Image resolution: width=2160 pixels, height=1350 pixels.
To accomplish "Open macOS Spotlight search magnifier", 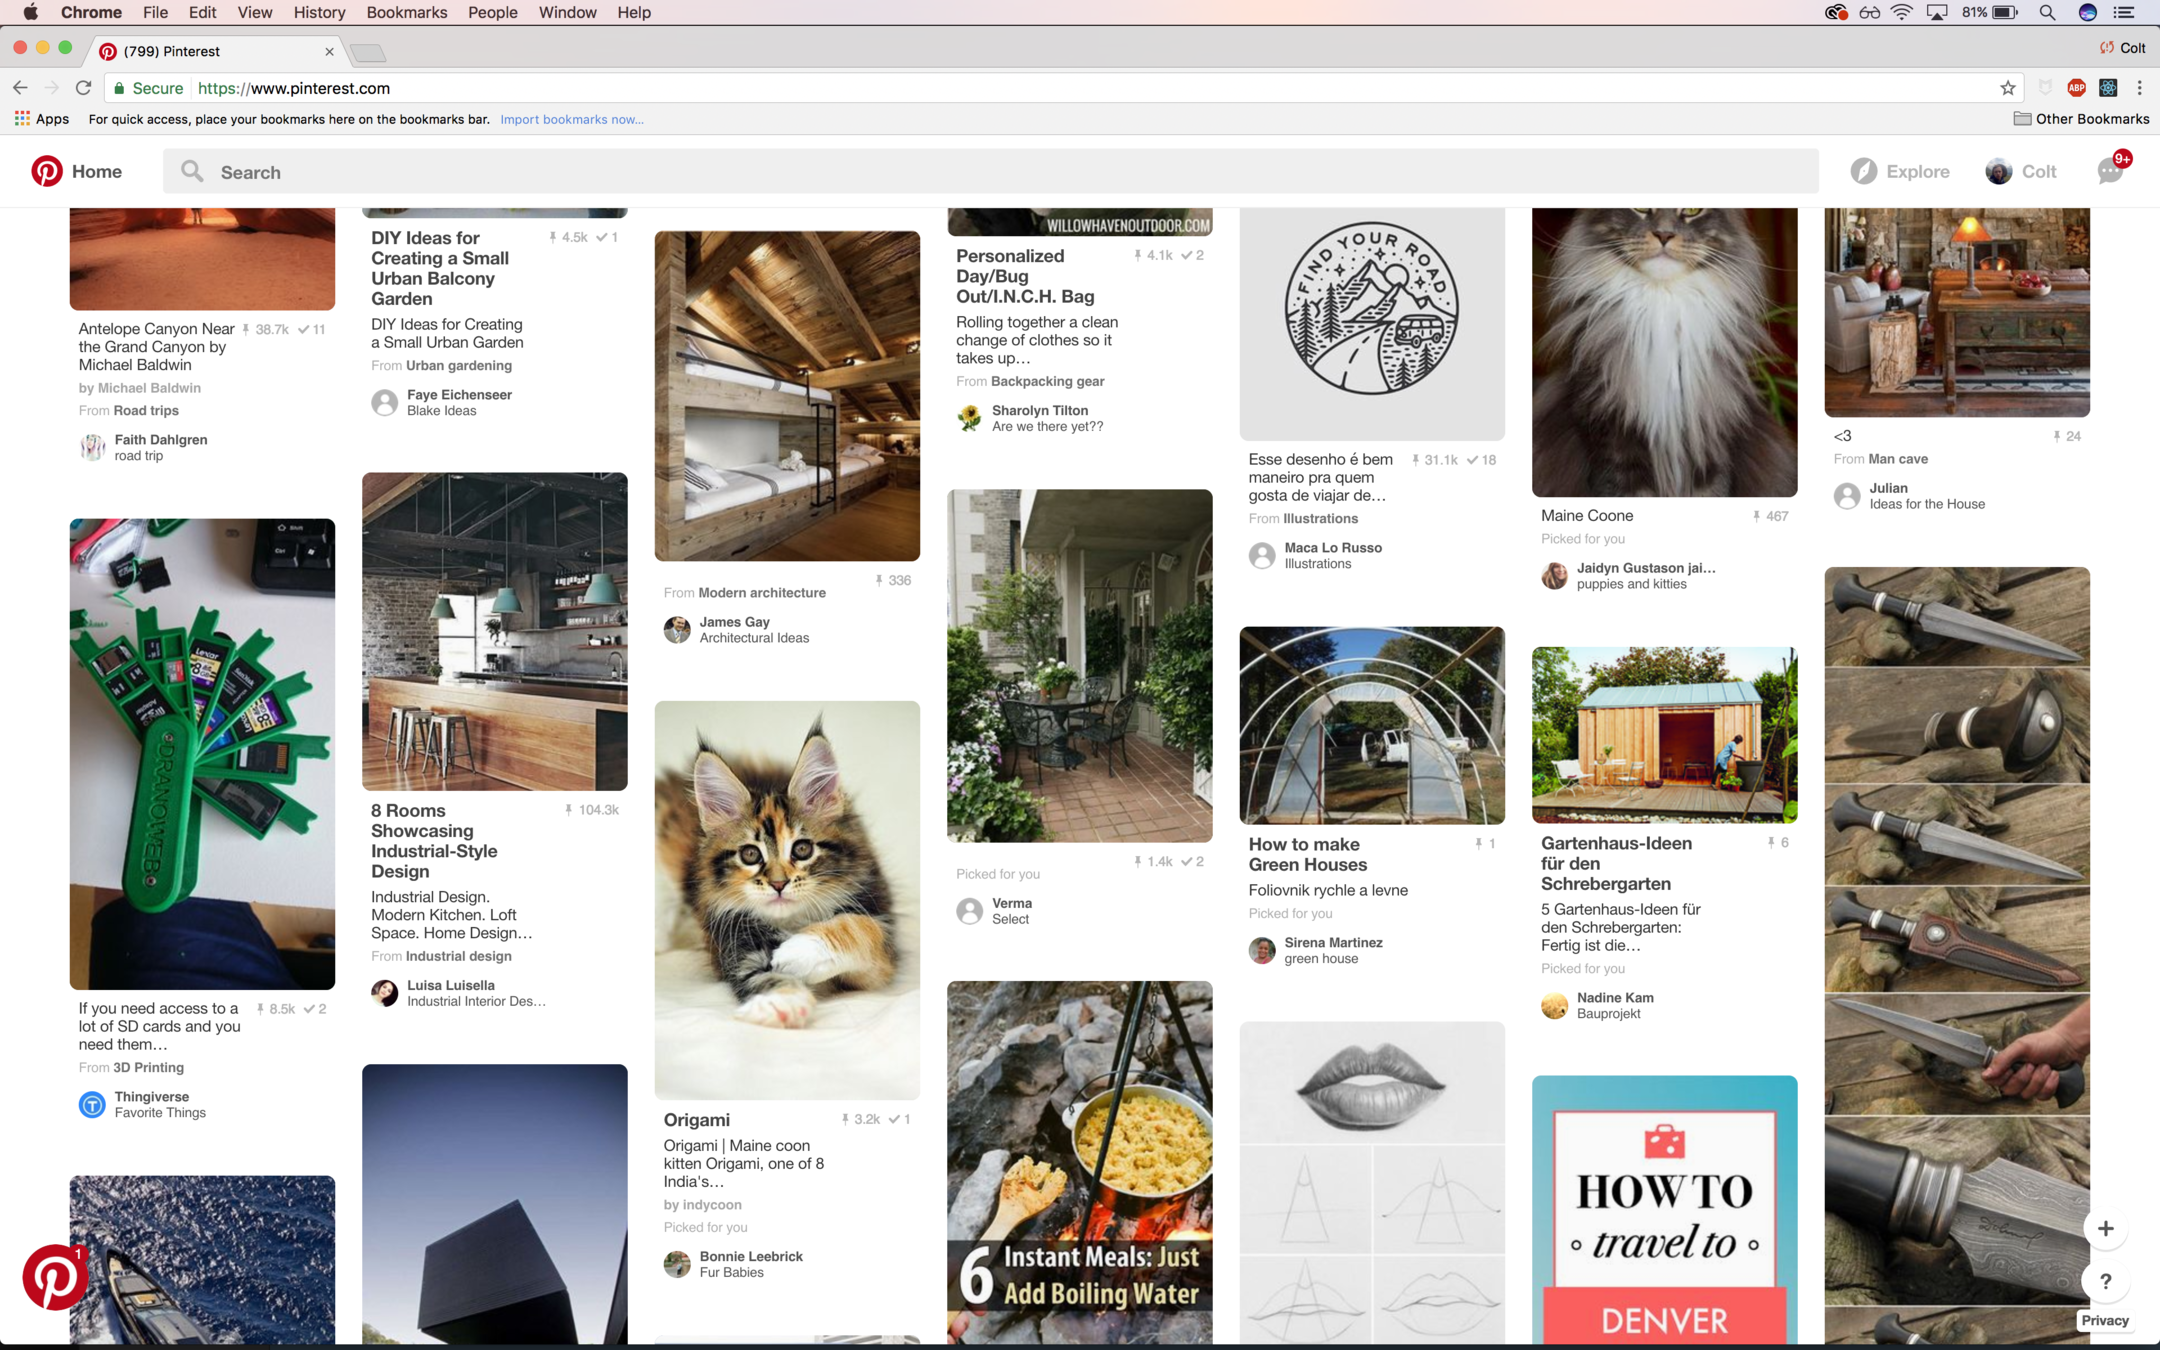I will tap(2046, 13).
